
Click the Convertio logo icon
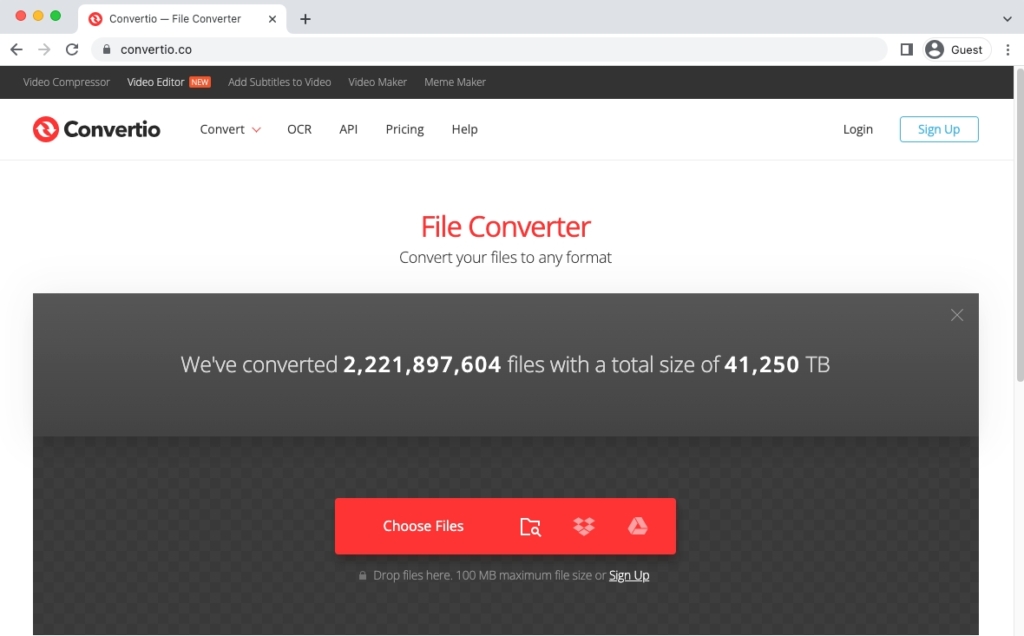(46, 129)
